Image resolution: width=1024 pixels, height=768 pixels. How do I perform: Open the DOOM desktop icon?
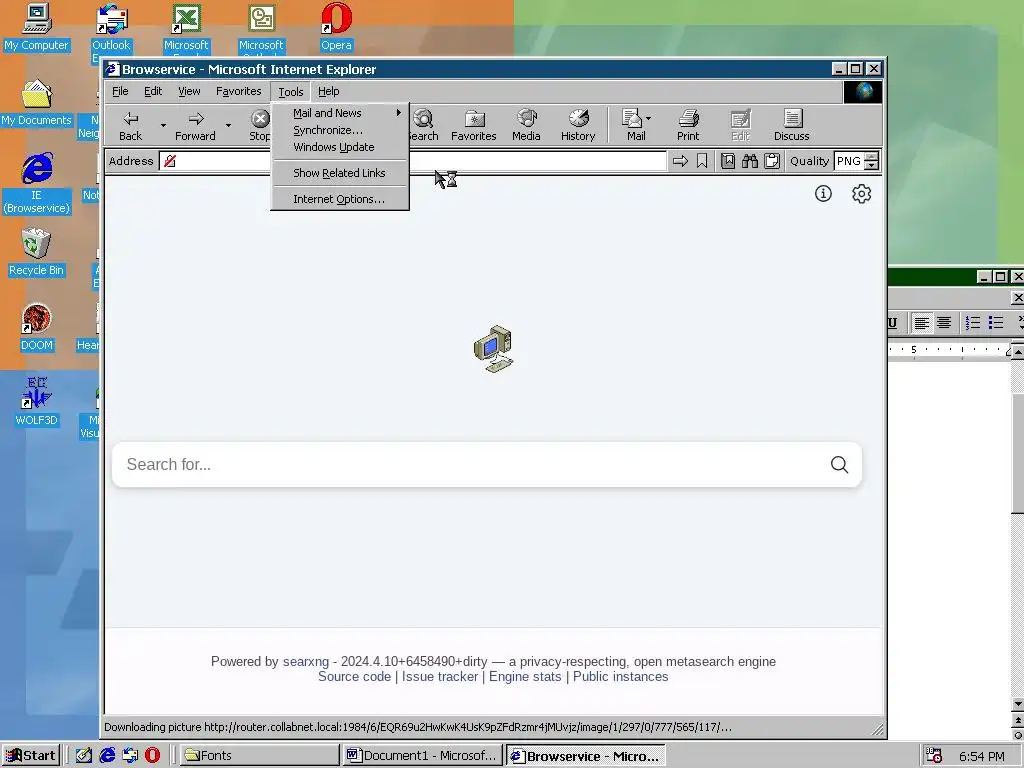click(37, 327)
